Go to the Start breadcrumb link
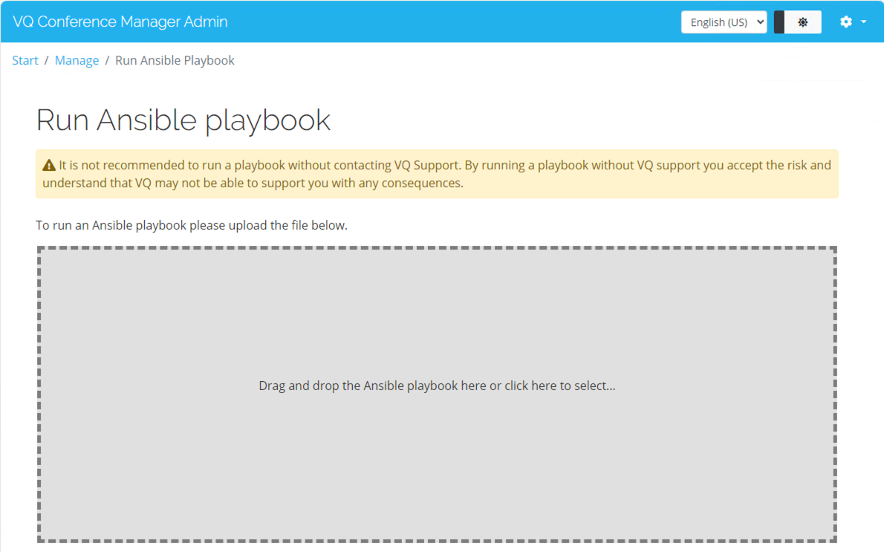 click(x=25, y=60)
